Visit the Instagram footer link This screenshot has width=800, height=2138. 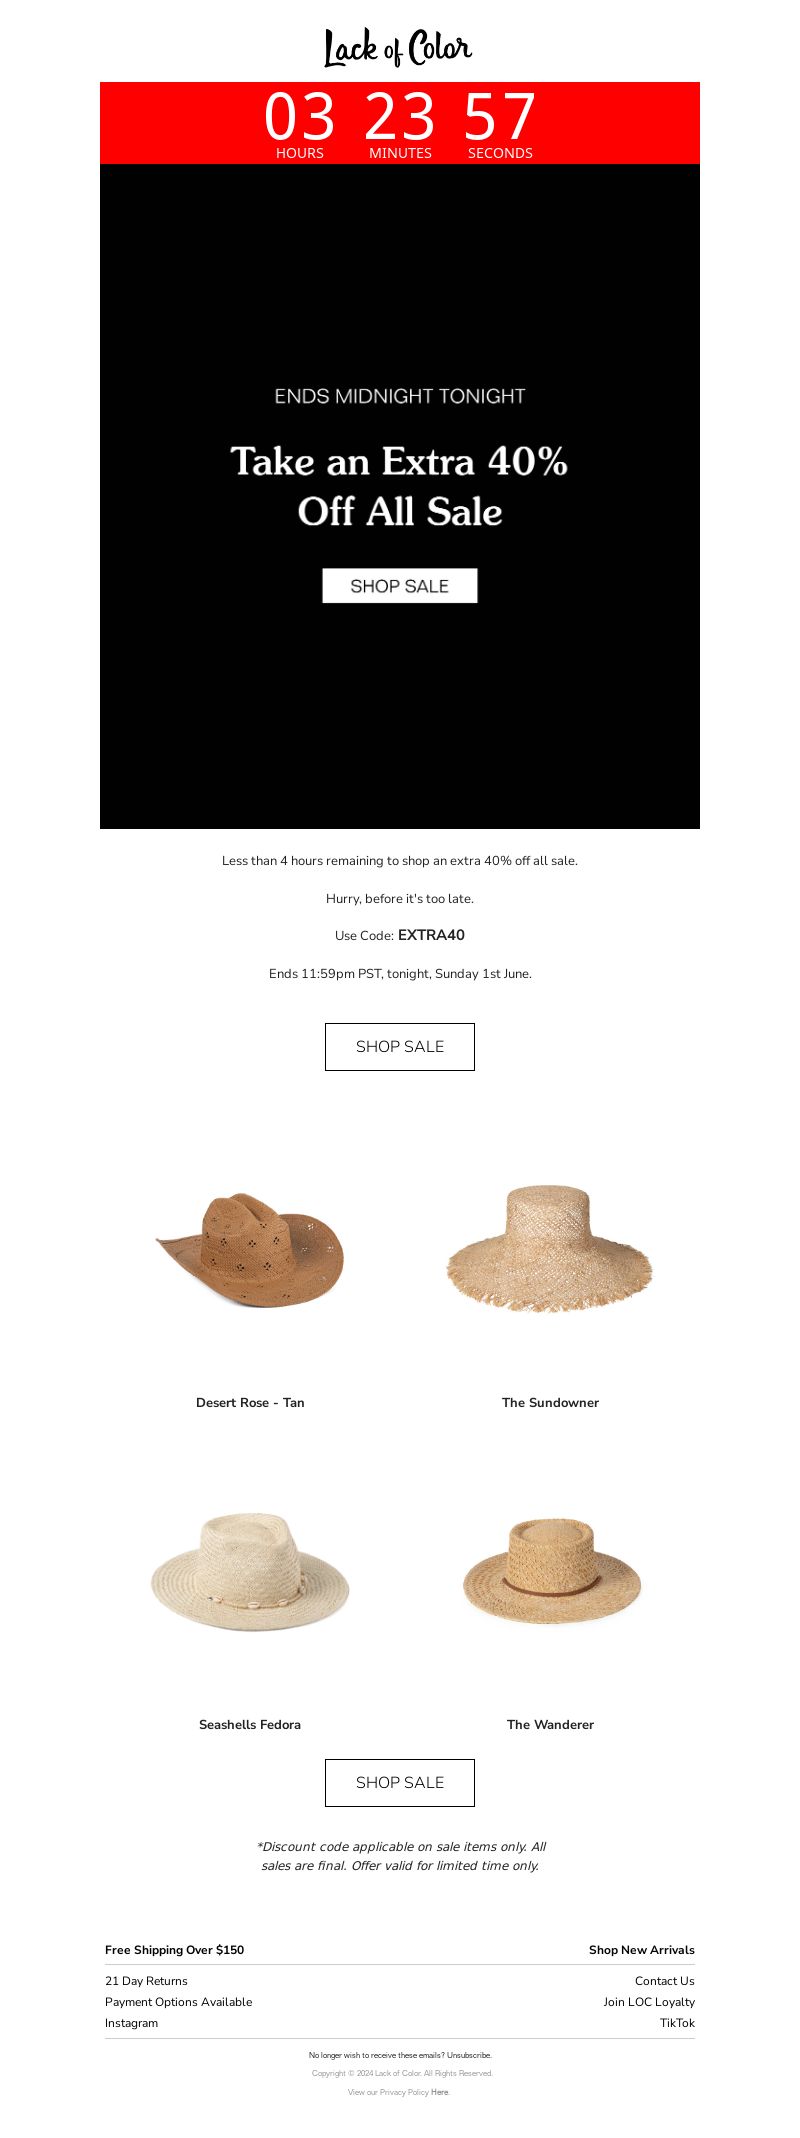point(131,2023)
